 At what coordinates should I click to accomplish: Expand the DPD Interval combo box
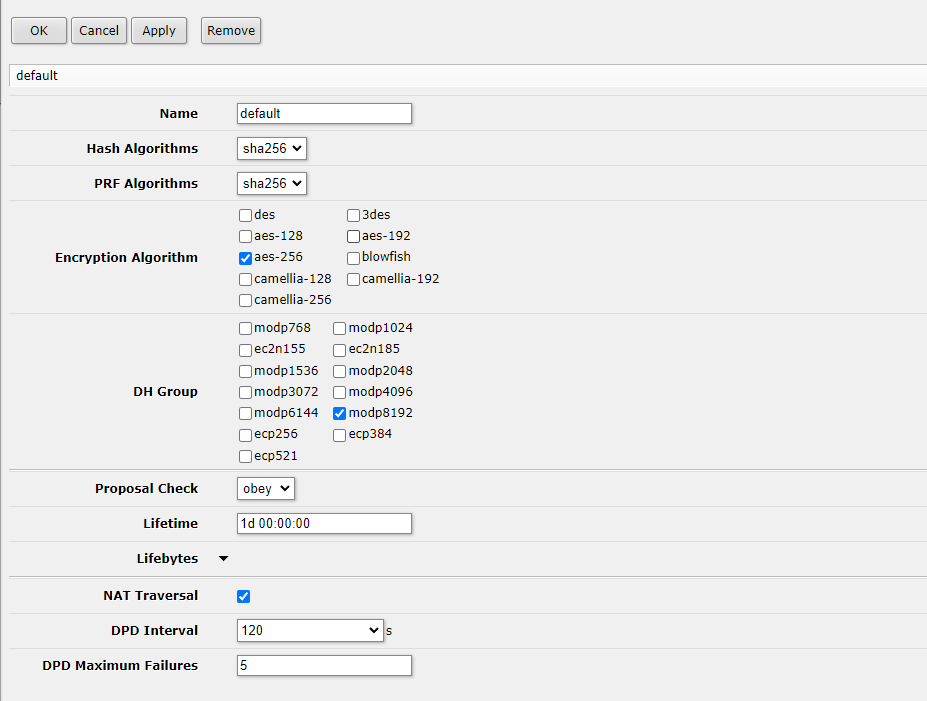(374, 631)
